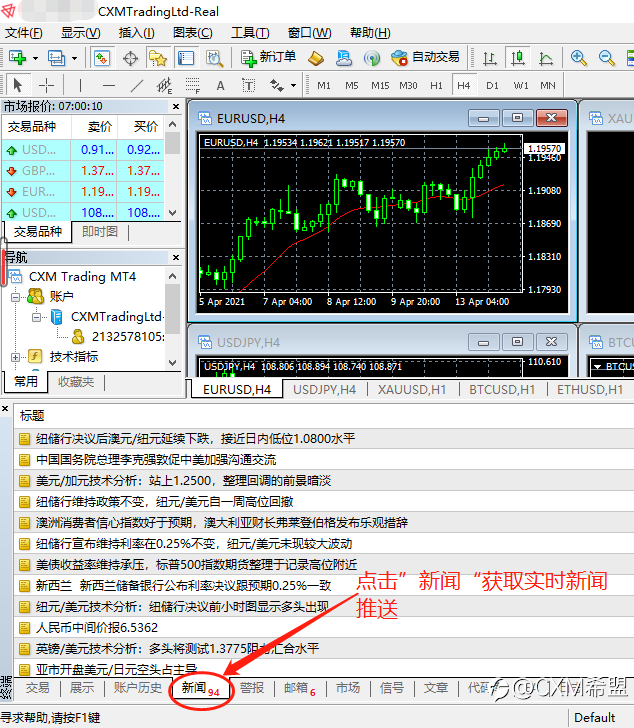
Task: Click the 标题 news column header
Action: click(32, 416)
